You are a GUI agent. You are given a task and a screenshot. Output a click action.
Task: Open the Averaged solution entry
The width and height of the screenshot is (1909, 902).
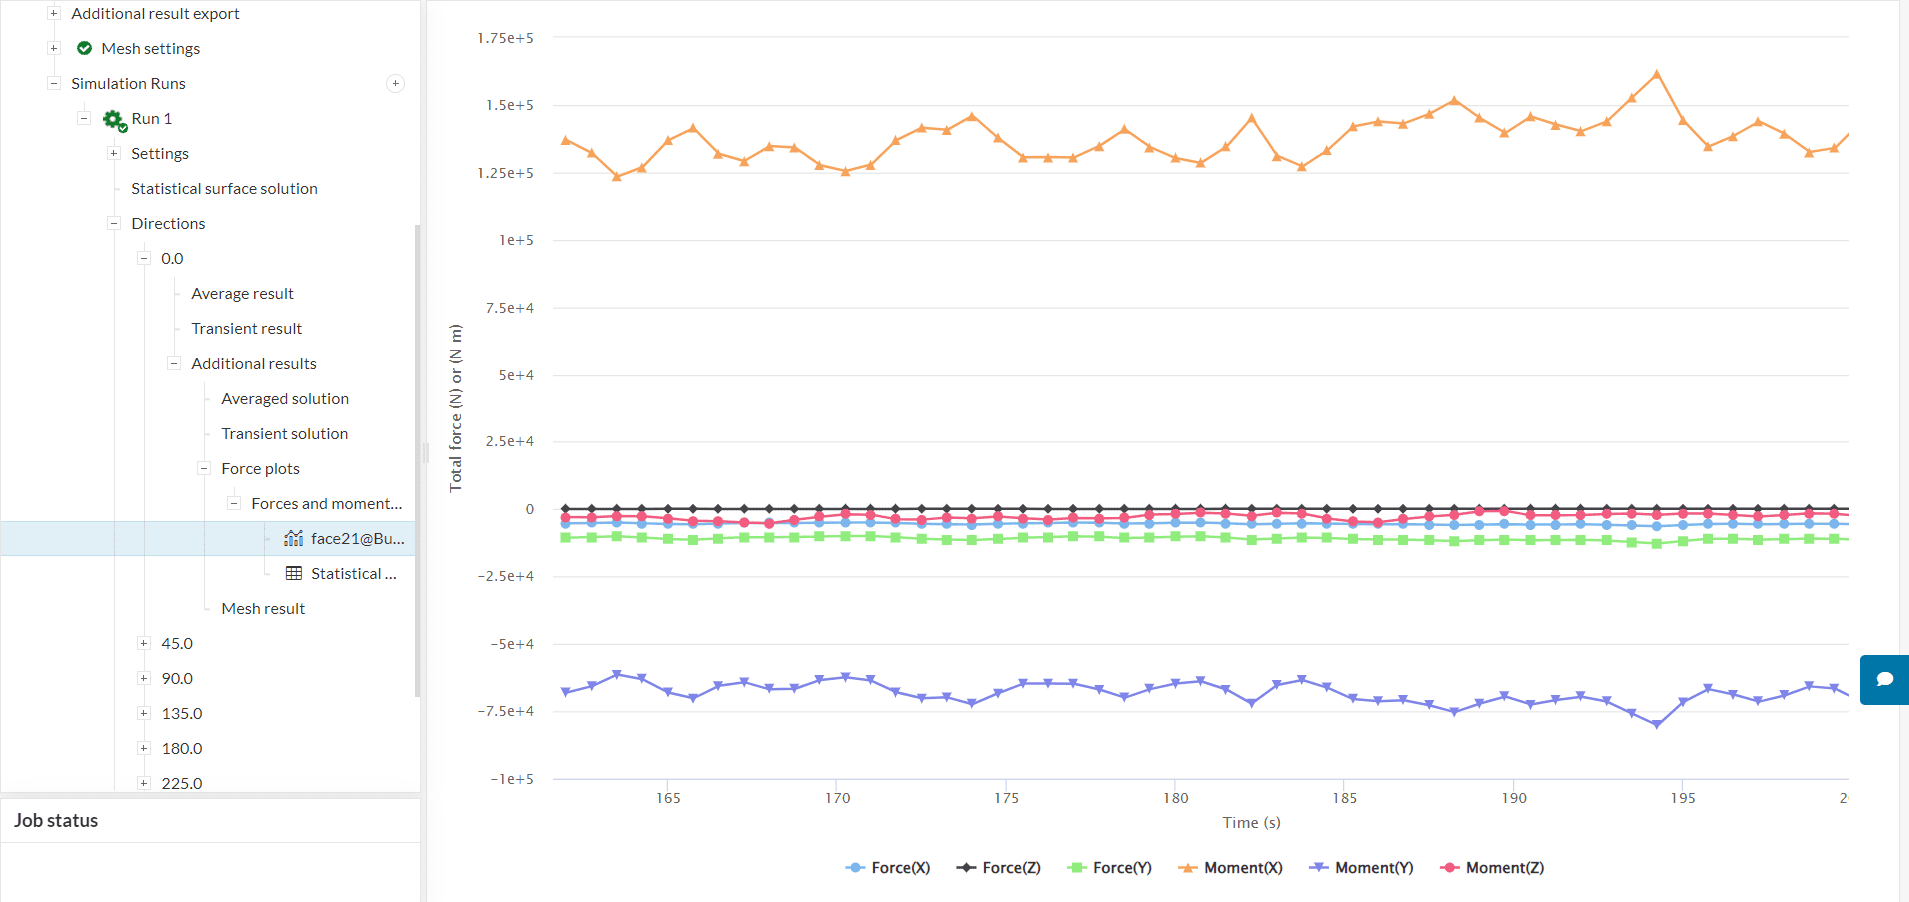(285, 399)
